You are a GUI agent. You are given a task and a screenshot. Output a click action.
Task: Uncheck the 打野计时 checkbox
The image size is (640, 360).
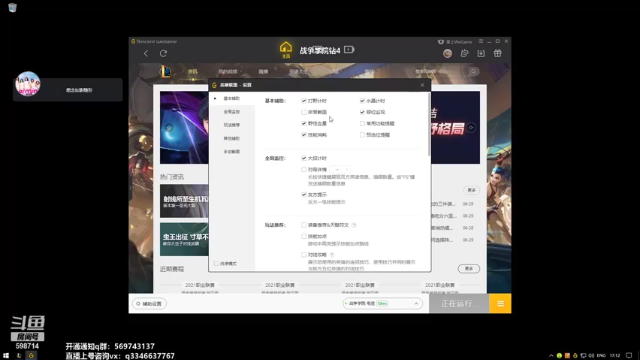(304, 101)
